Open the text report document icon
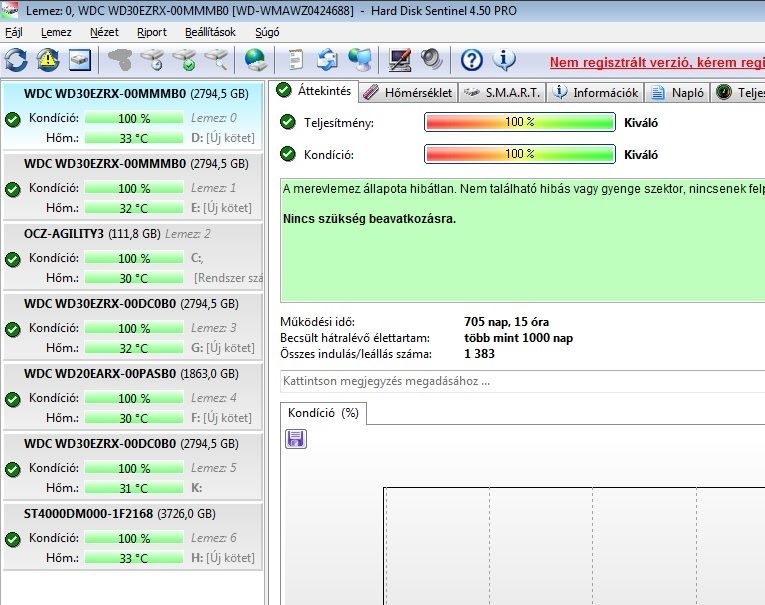 [x=295, y=60]
